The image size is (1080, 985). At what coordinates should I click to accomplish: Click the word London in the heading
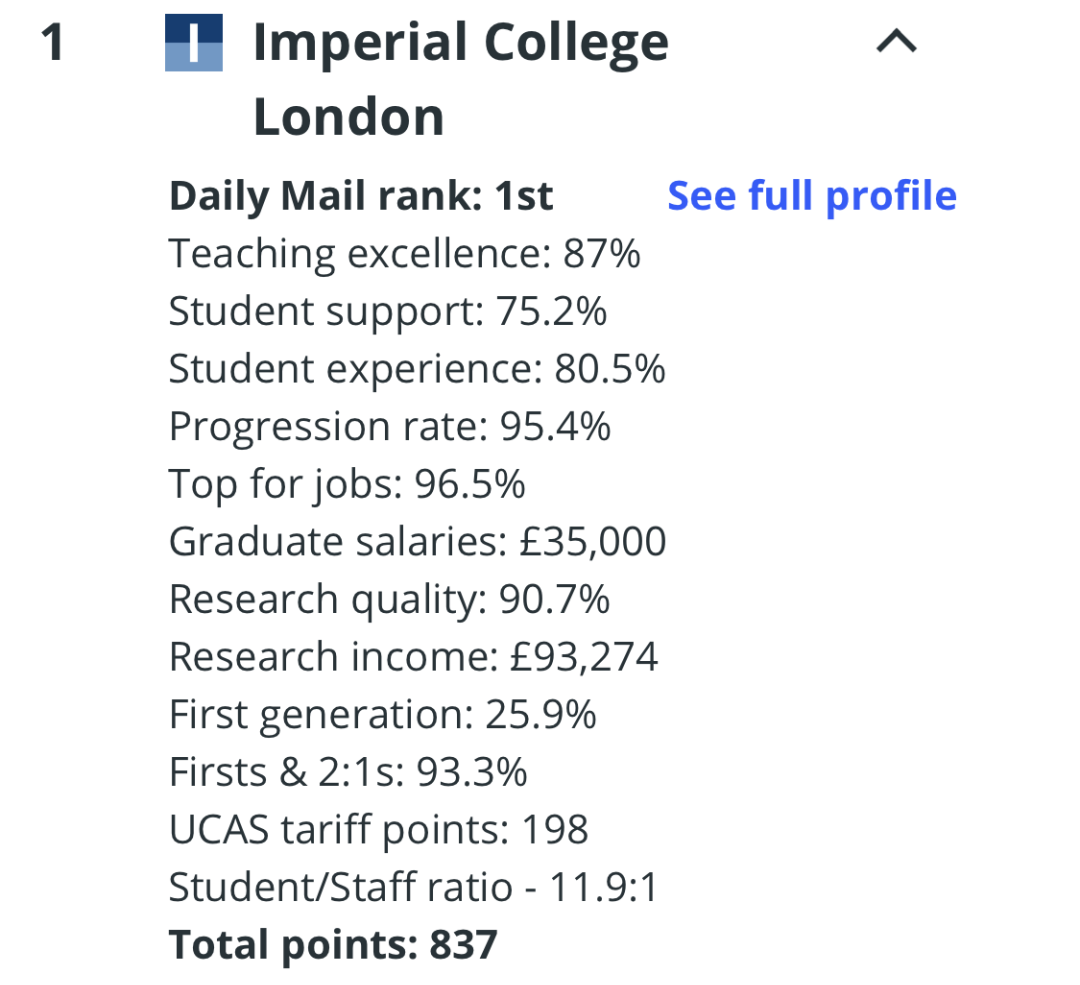[349, 117]
